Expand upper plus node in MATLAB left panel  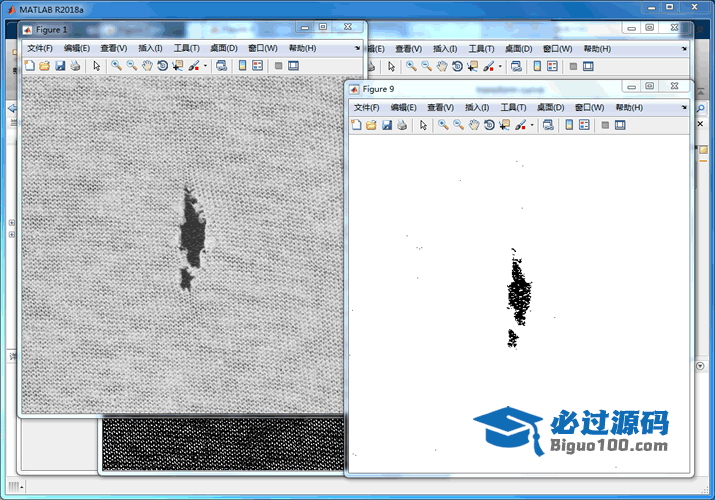coord(12,223)
